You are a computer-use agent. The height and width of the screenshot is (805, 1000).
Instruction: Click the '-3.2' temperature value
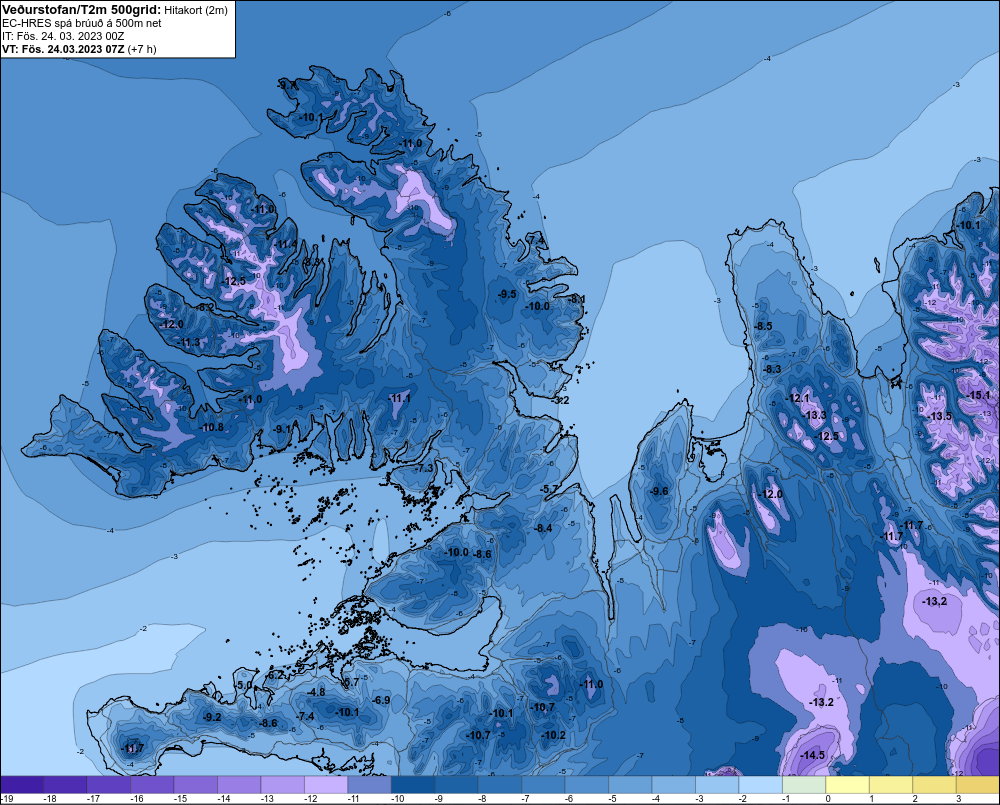[560, 400]
